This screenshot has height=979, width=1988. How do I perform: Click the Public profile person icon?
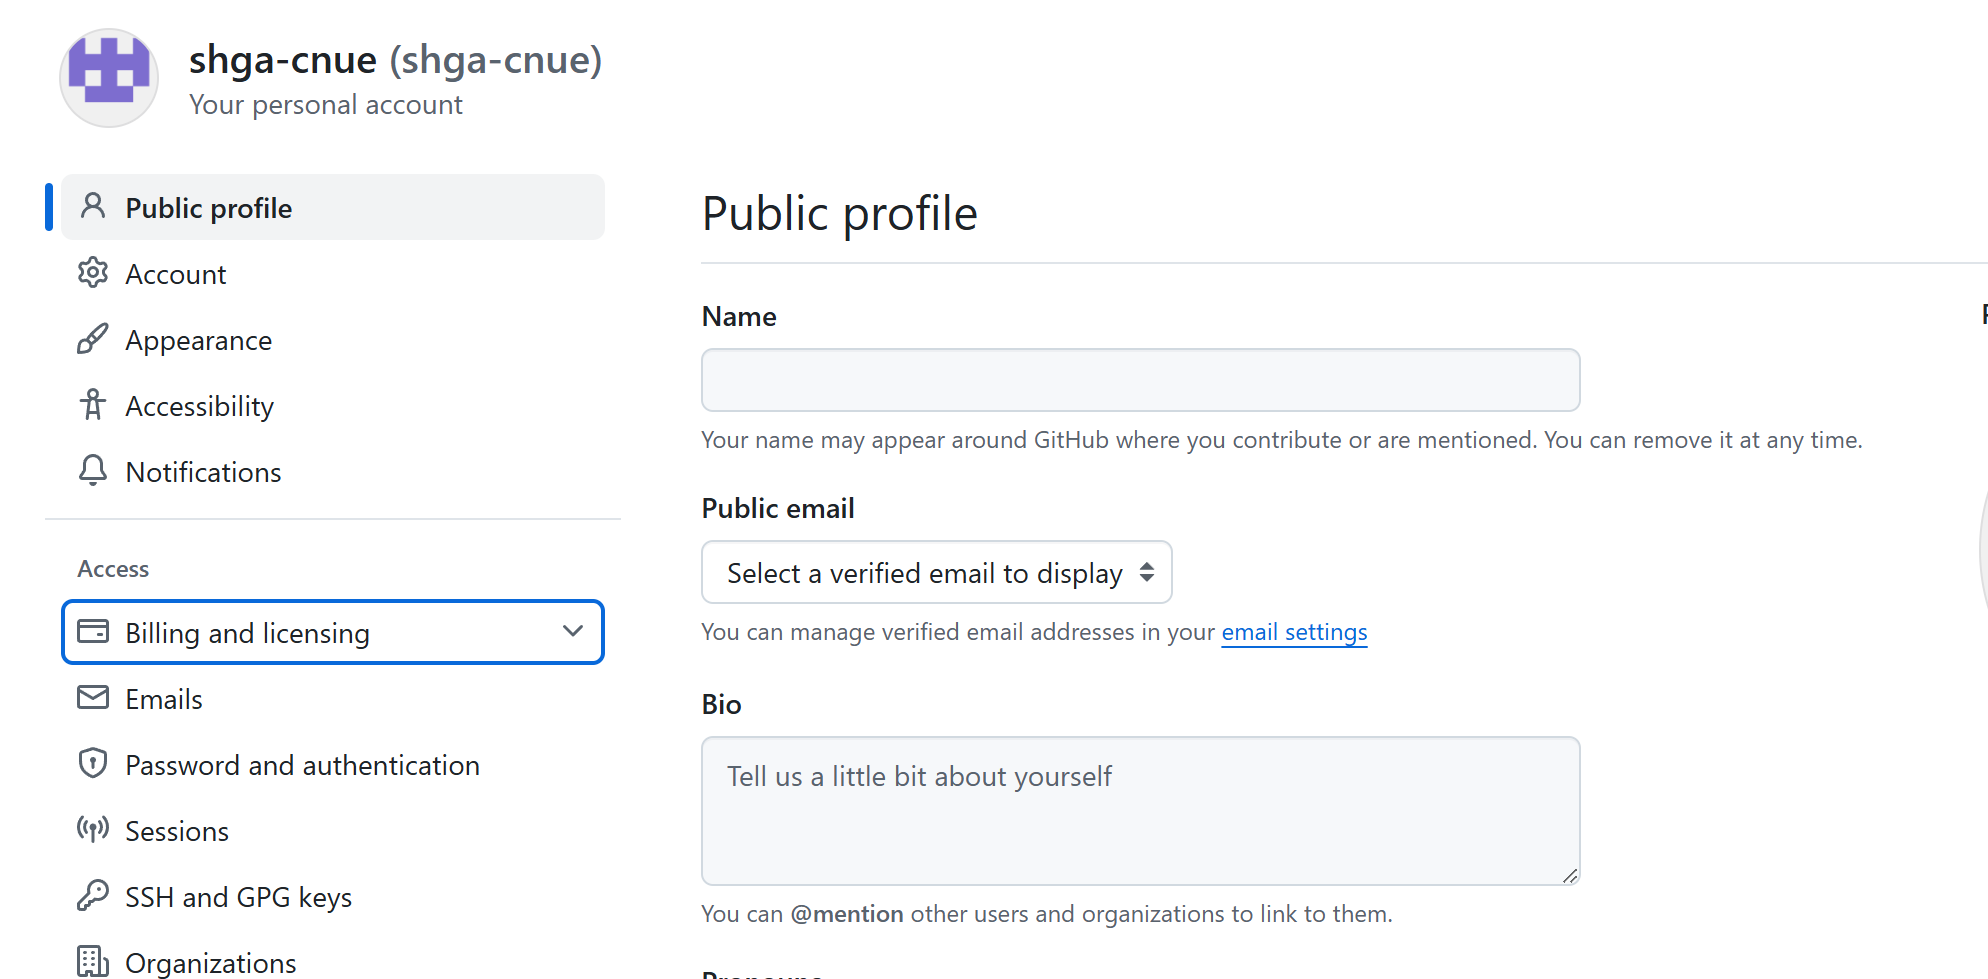point(93,206)
